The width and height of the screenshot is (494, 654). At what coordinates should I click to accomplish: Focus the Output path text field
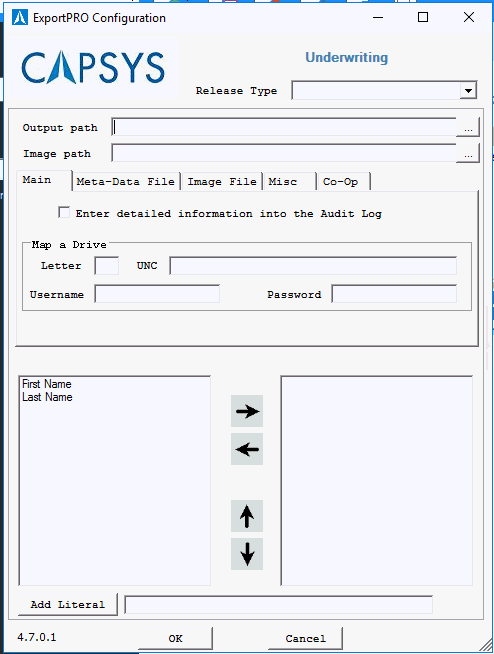tap(284, 127)
